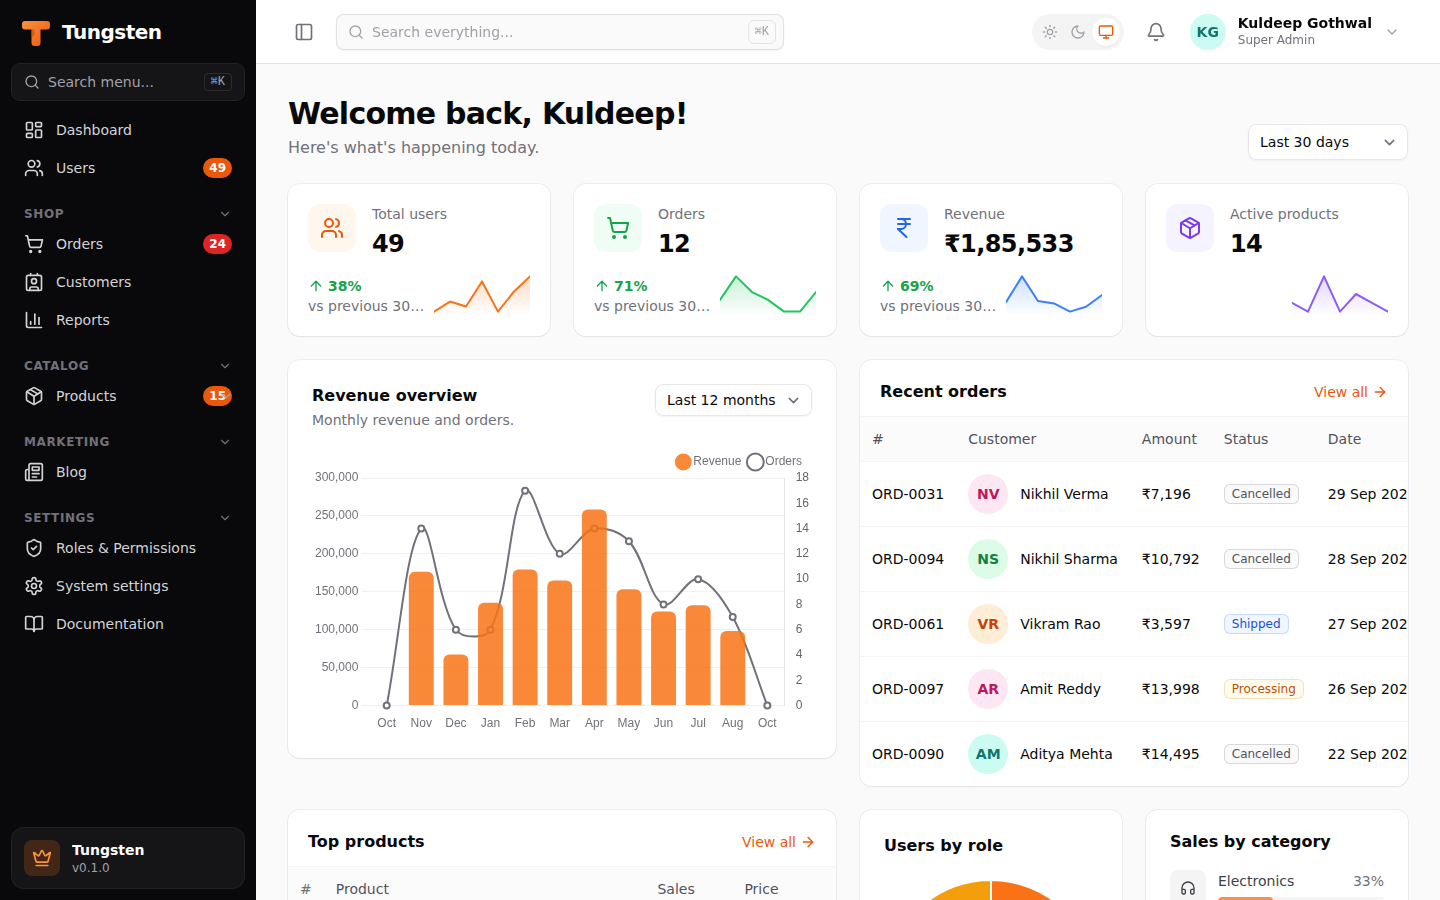
Task: Open Customers in the sidebar
Action: coord(128,282)
